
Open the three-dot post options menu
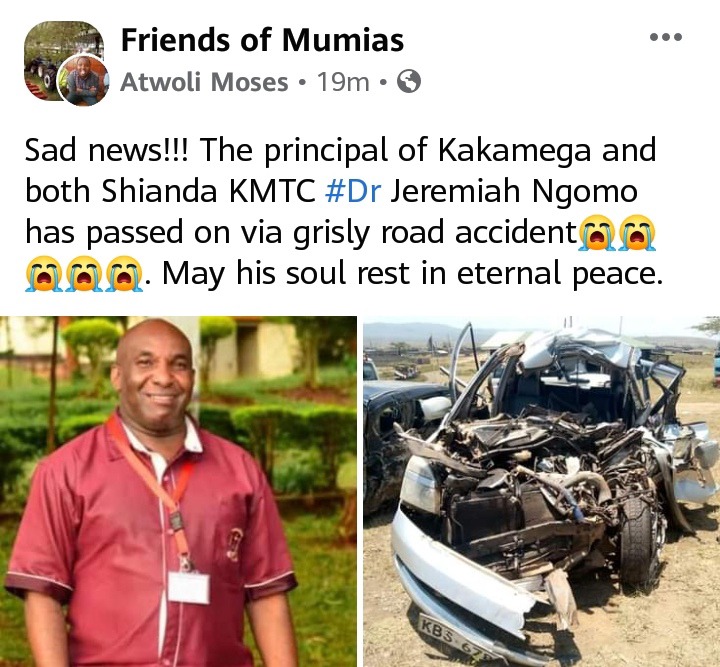(666, 37)
